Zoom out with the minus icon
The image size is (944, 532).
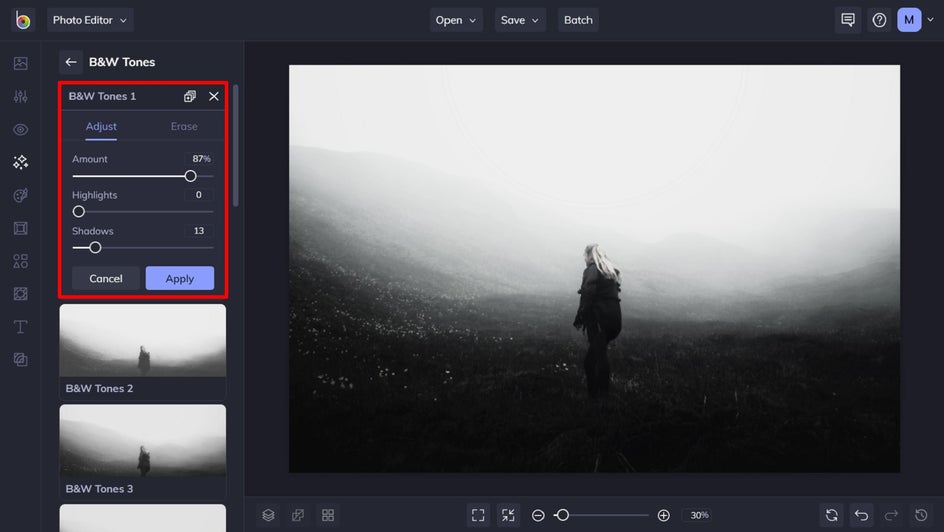click(x=538, y=515)
